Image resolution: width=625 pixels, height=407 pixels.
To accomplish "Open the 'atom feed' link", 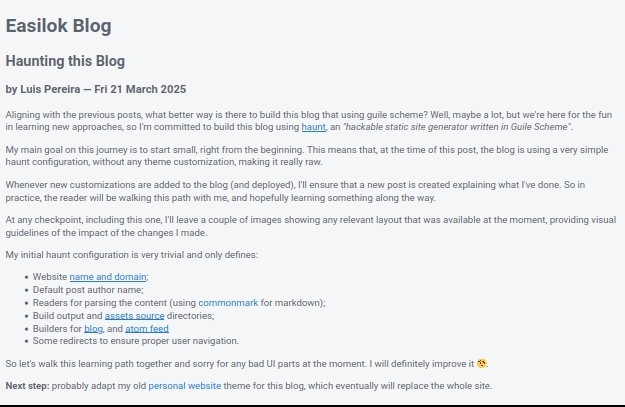I will point(147,329).
